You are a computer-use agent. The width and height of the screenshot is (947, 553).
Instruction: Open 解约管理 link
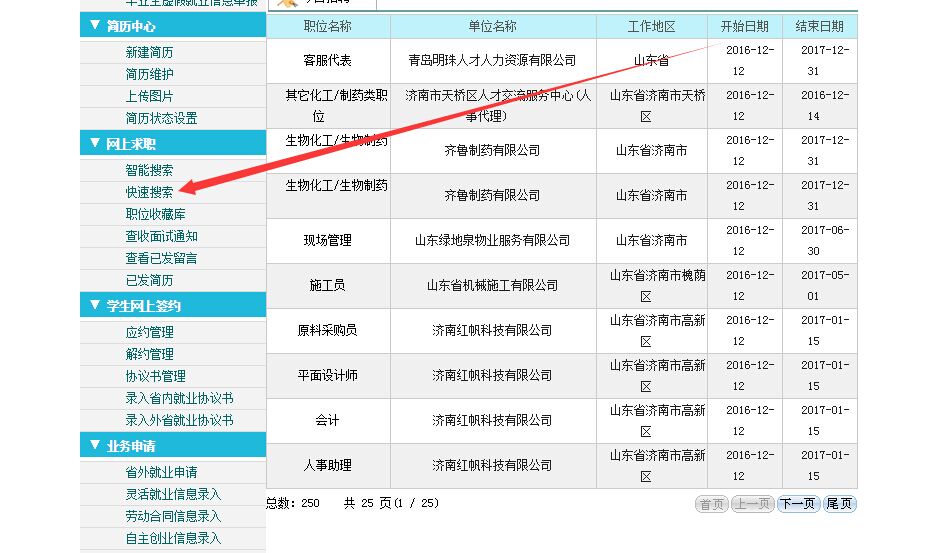point(149,354)
